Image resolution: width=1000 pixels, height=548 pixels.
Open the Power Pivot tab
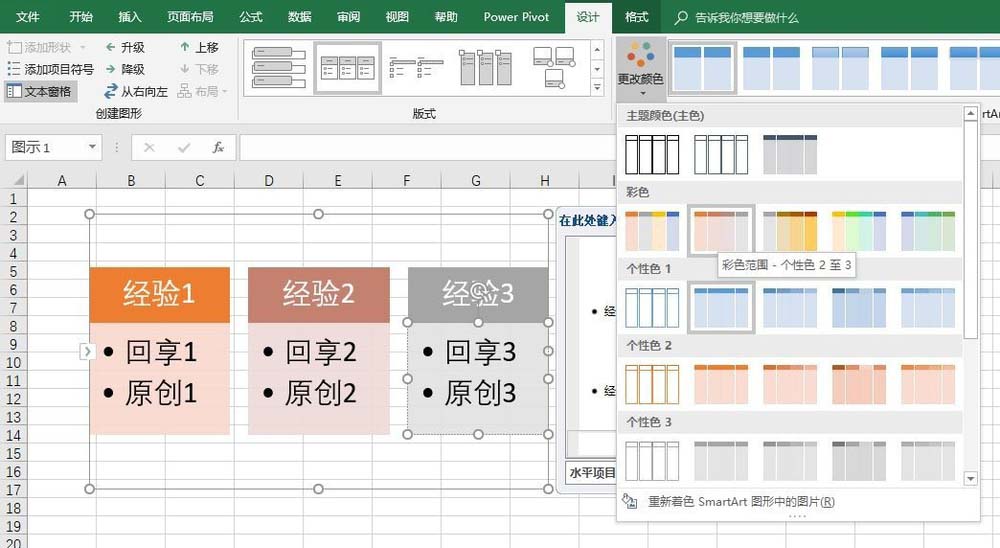click(516, 17)
